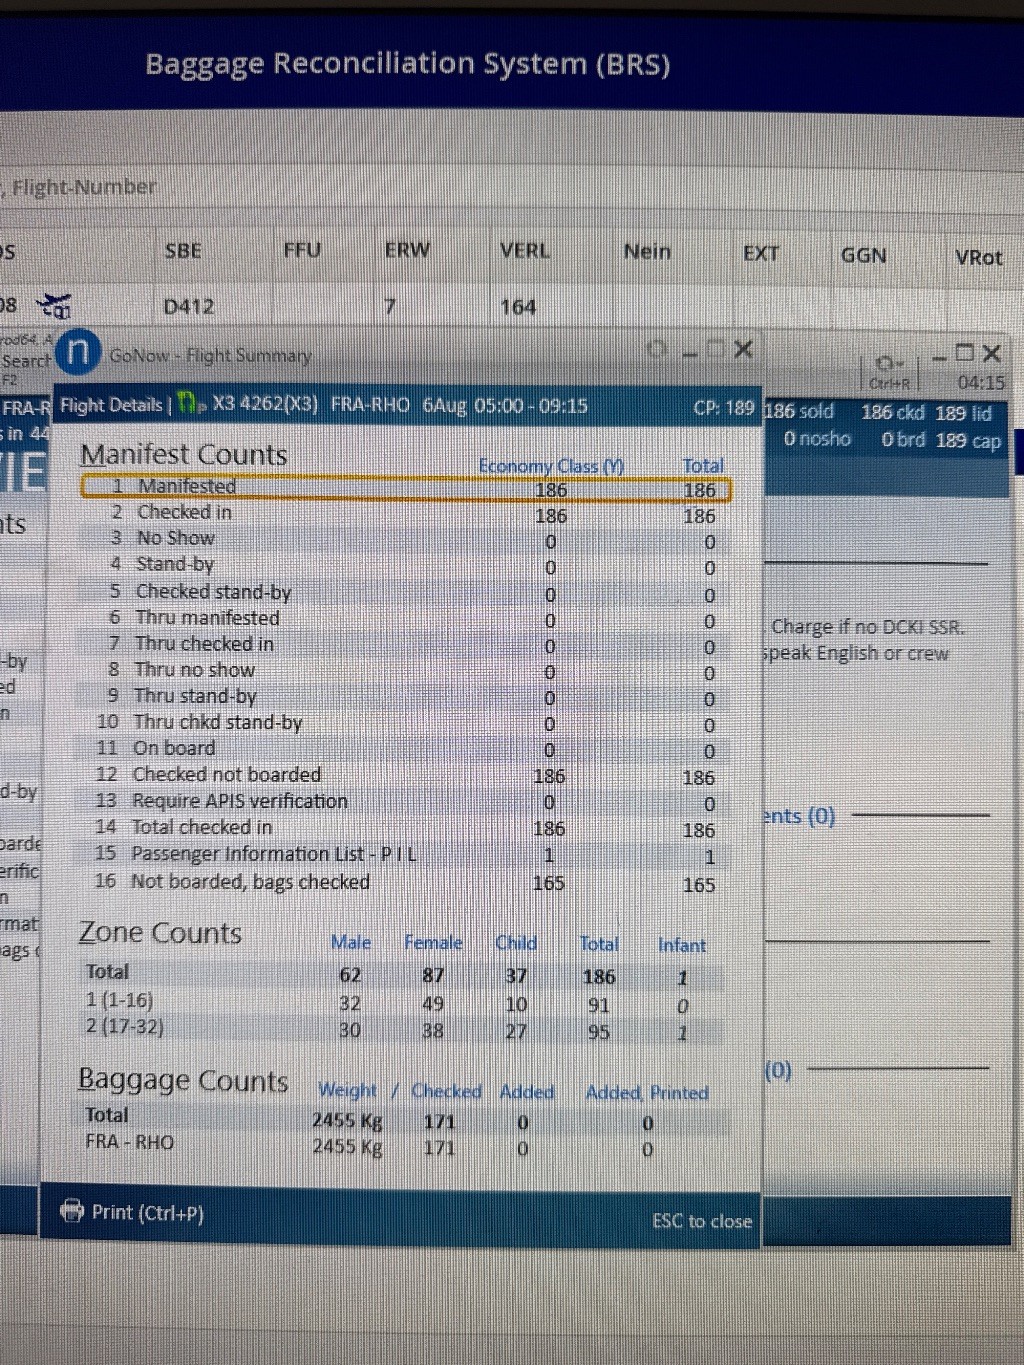Click the GoNow logo icon
Image resolution: width=1024 pixels, height=1365 pixels.
coord(78,352)
